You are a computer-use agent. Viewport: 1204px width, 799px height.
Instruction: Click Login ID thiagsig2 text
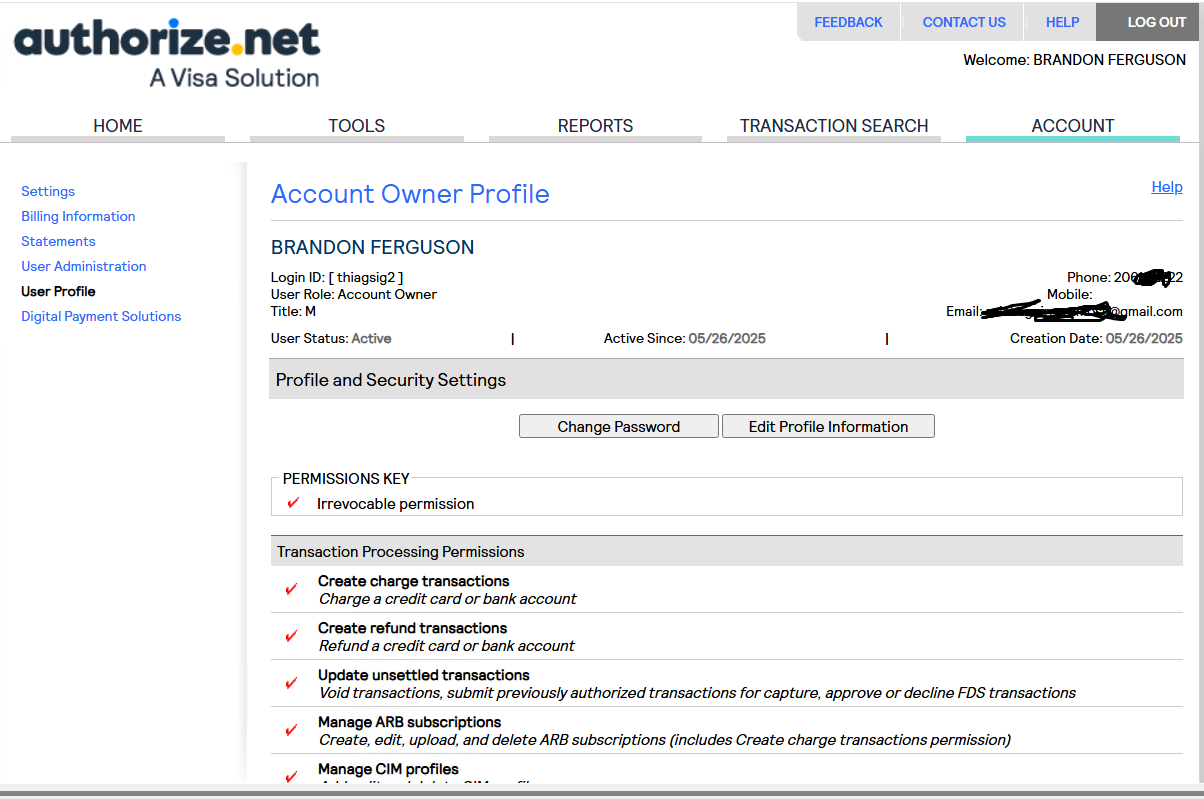[x=337, y=277]
